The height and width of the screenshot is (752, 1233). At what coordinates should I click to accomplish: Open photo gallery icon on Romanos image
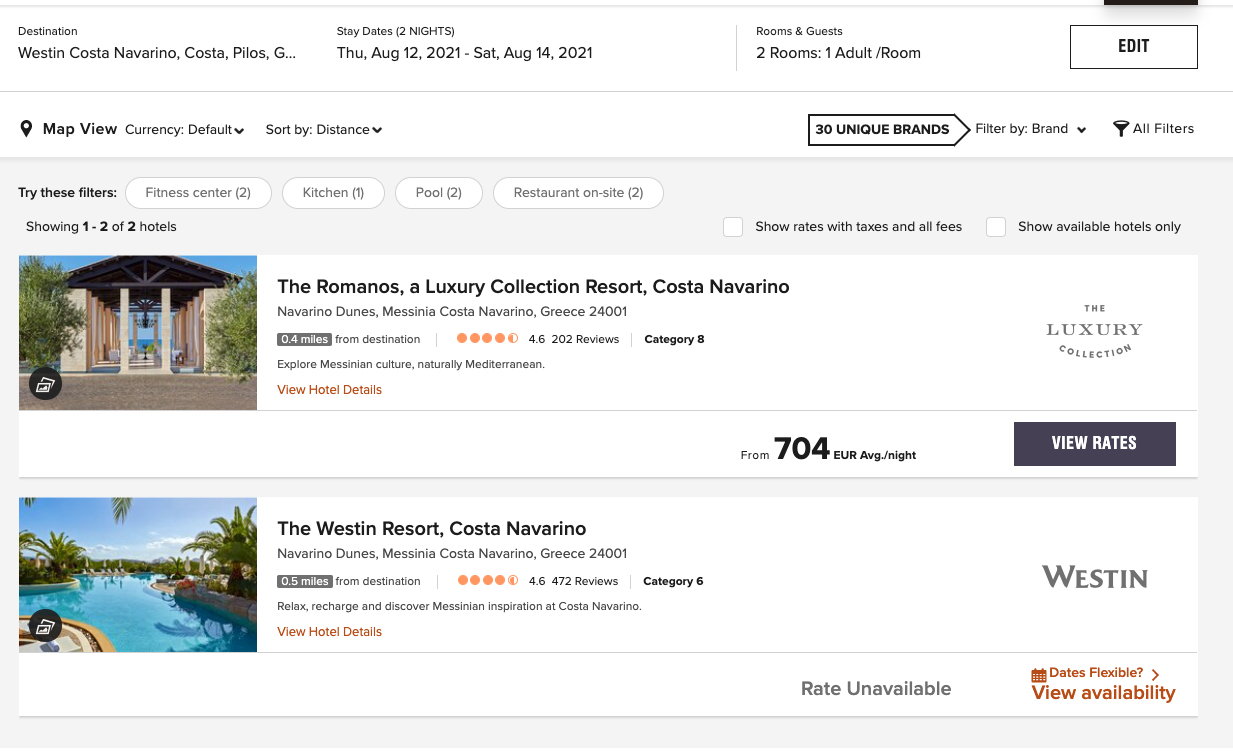tap(45, 383)
